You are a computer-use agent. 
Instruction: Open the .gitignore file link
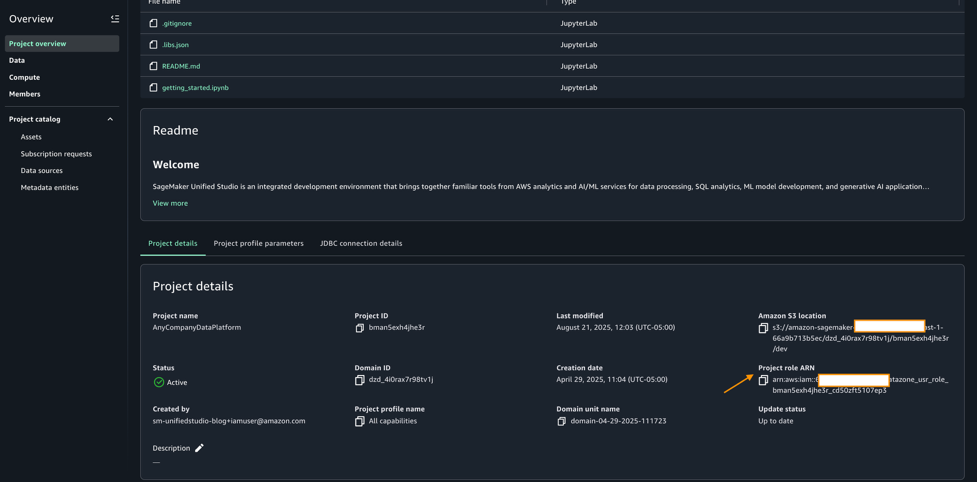tap(177, 23)
